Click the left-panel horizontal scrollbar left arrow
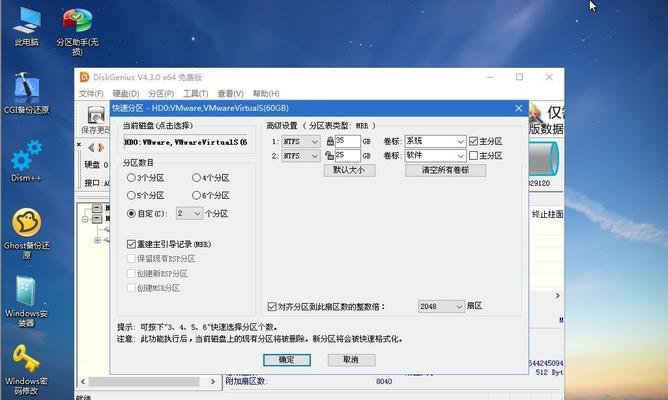 click(x=83, y=381)
